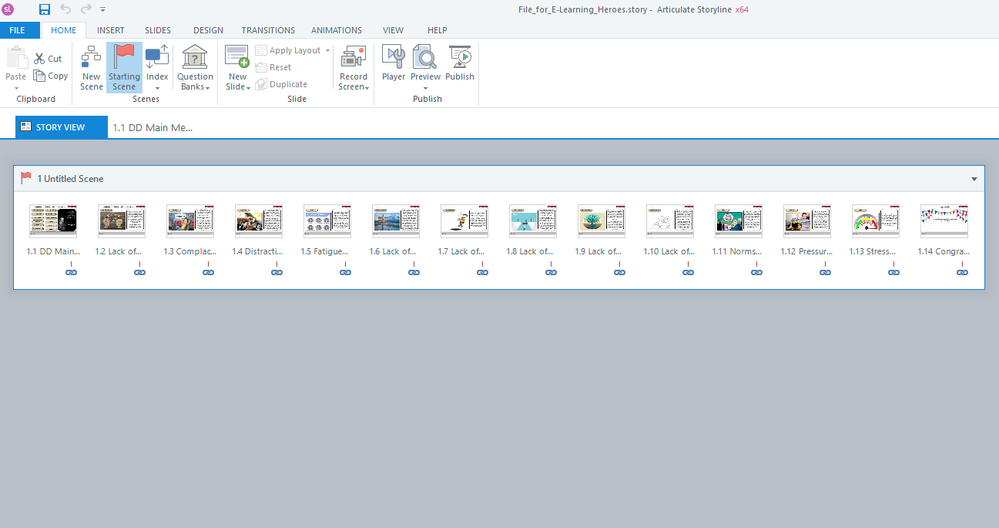Click the Redo arrow icon
The height and width of the screenshot is (528, 999).
(85, 9)
